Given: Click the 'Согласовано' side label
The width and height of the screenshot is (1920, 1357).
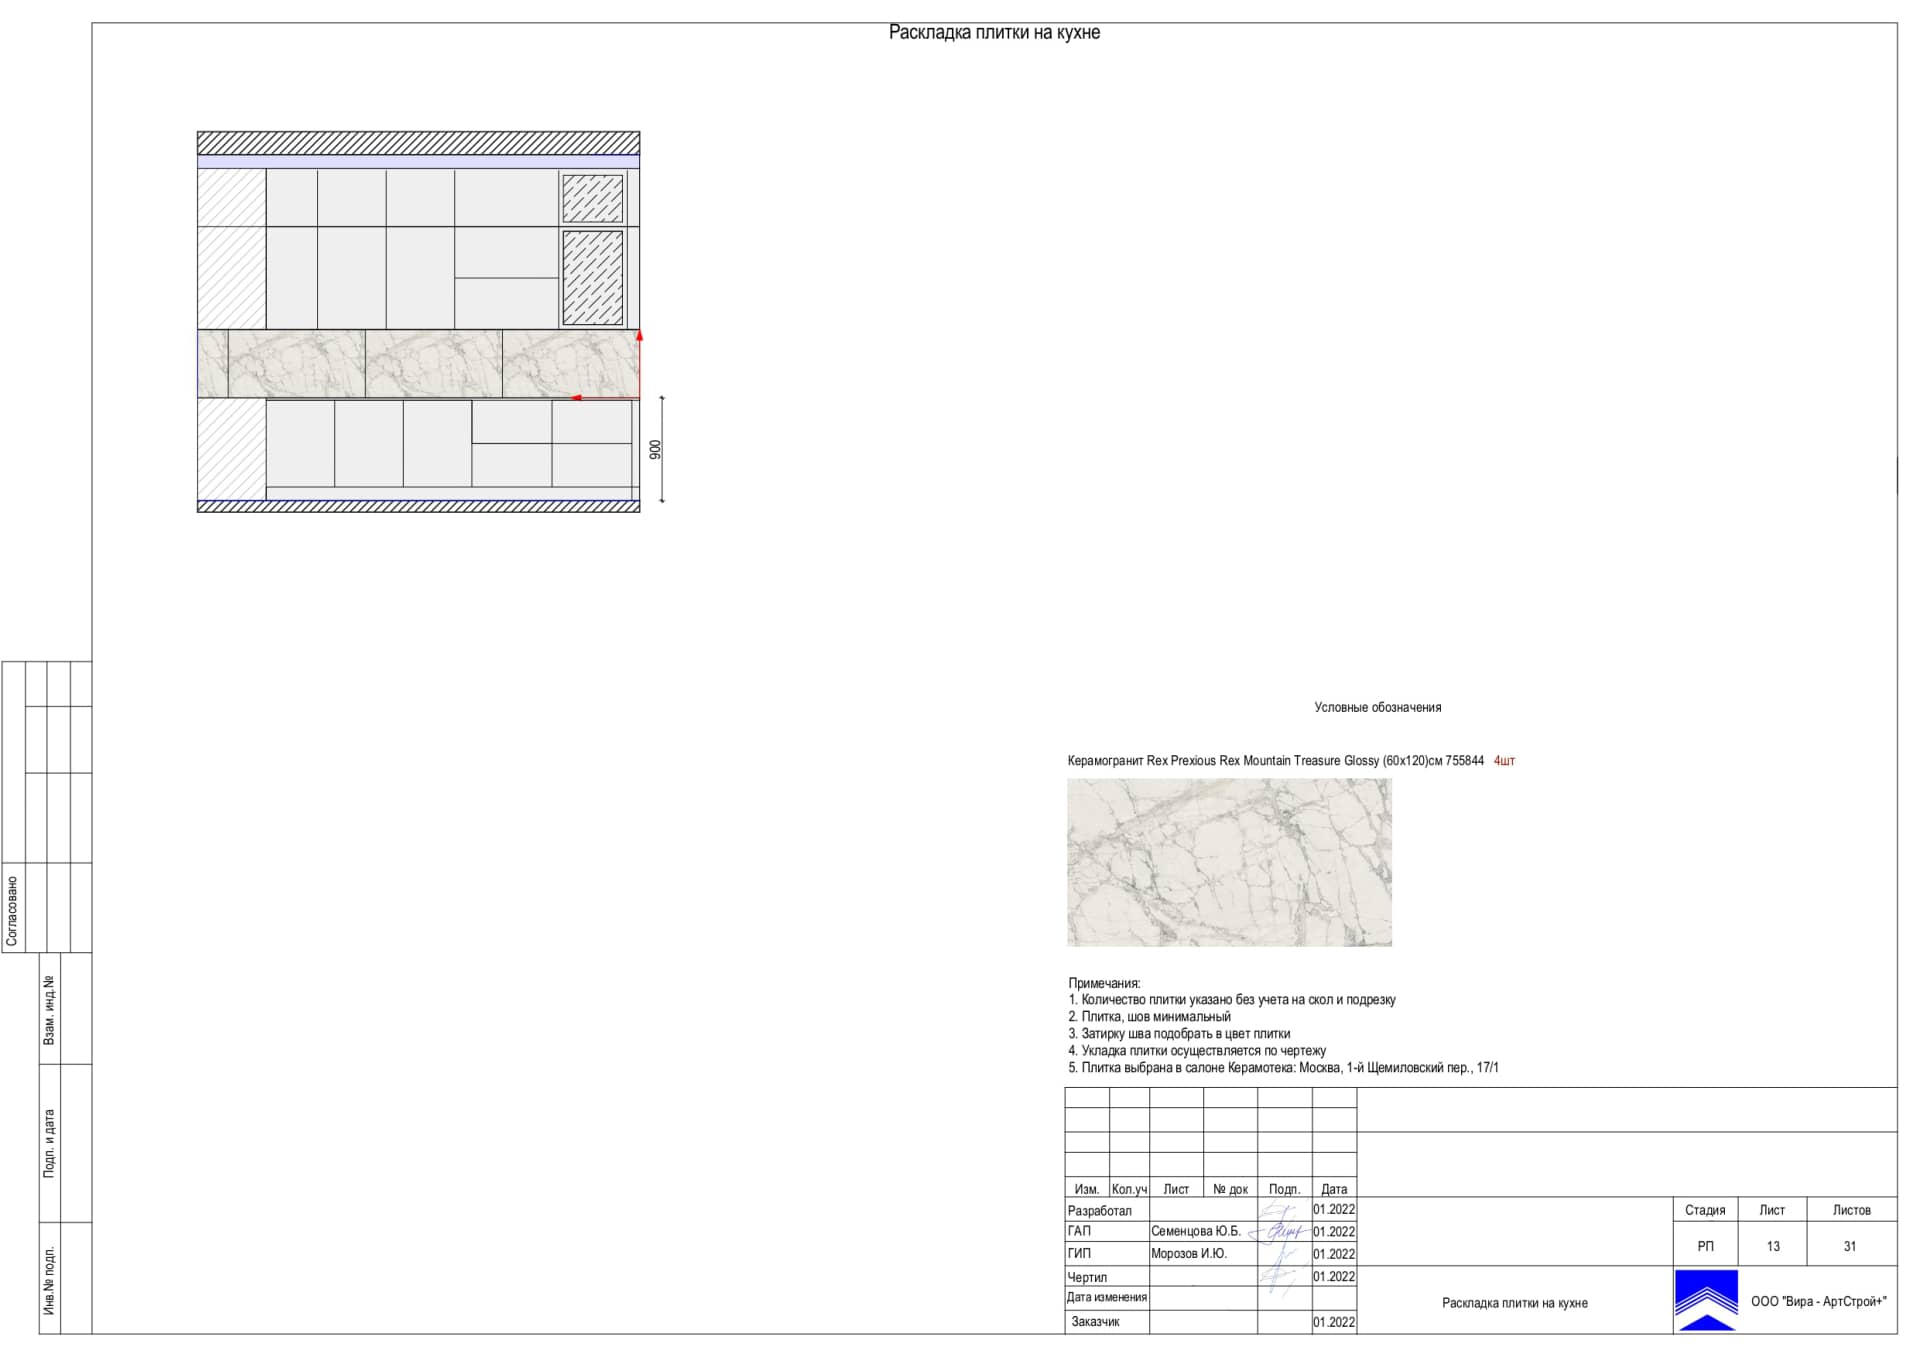Looking at the screenshot, I should pyautogui.click(x=13, y=911).
